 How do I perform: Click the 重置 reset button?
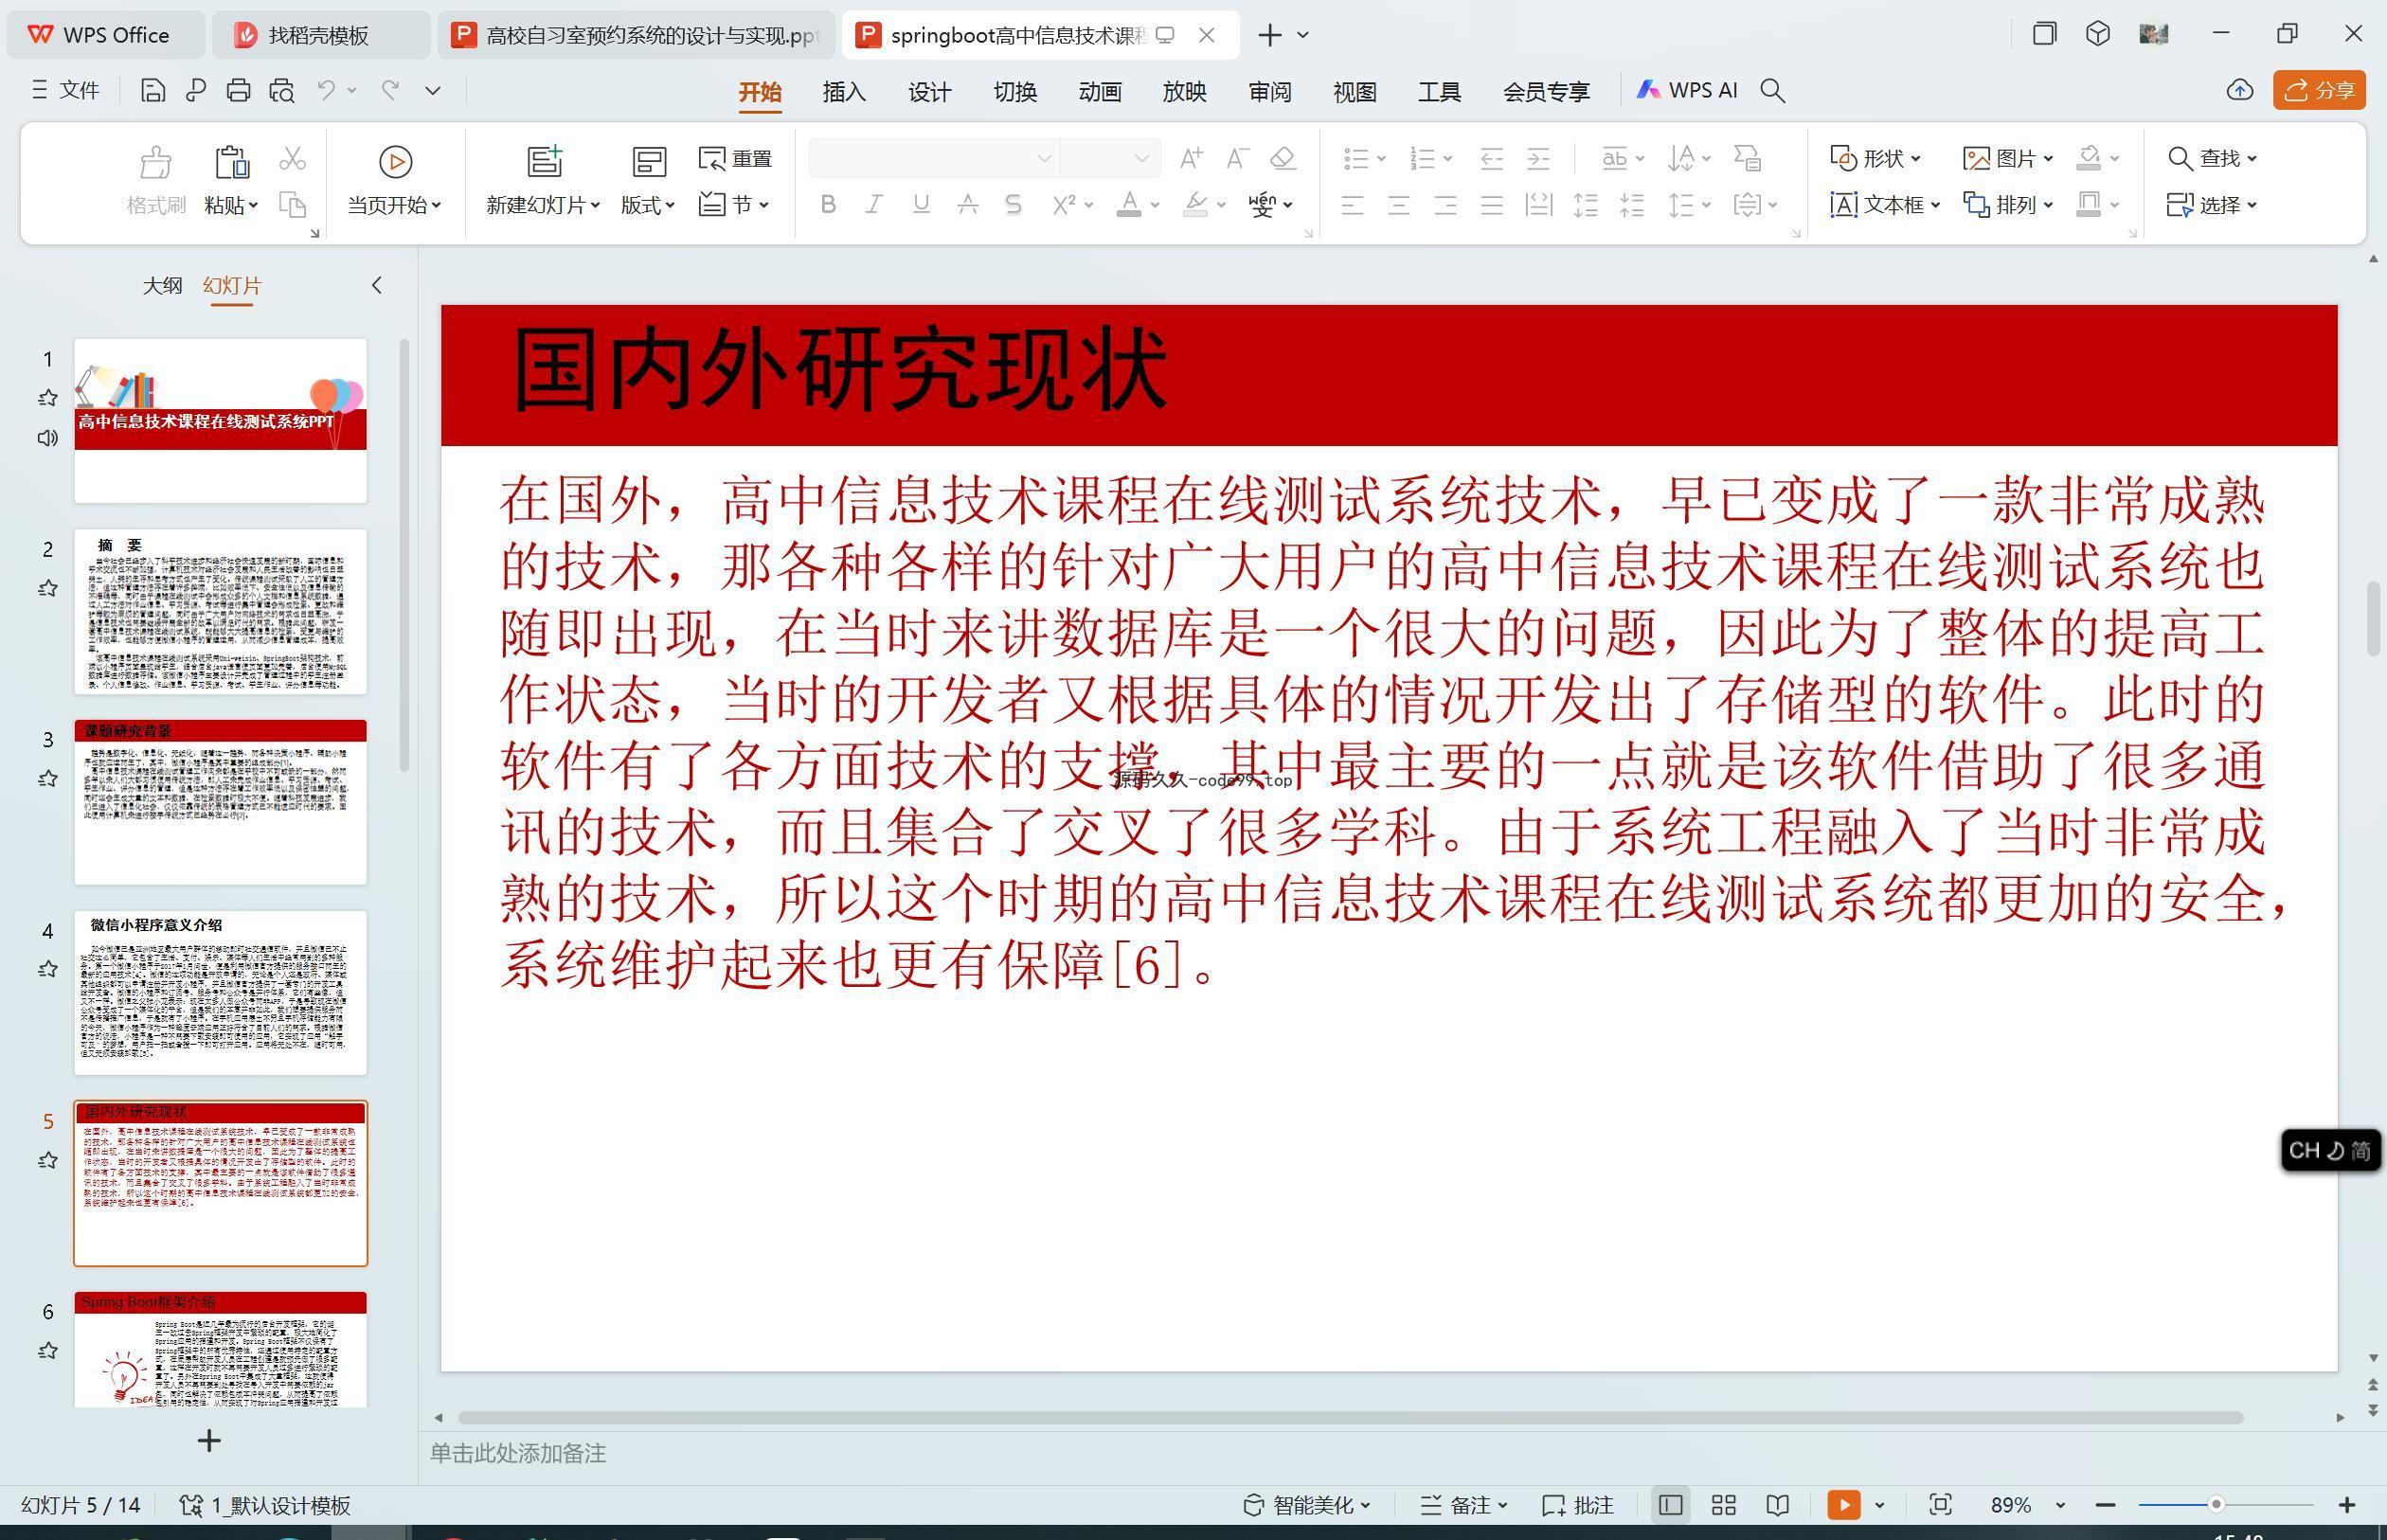pos(736,159)
